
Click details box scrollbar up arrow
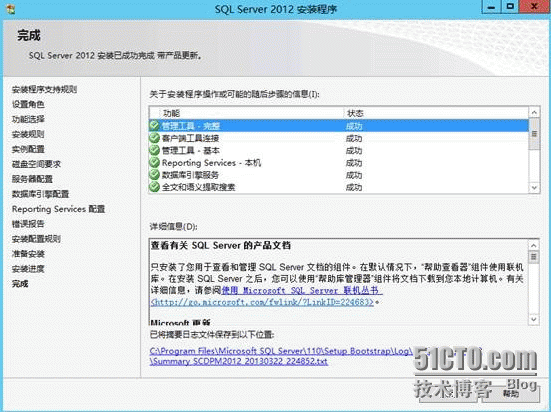[533, 245]
